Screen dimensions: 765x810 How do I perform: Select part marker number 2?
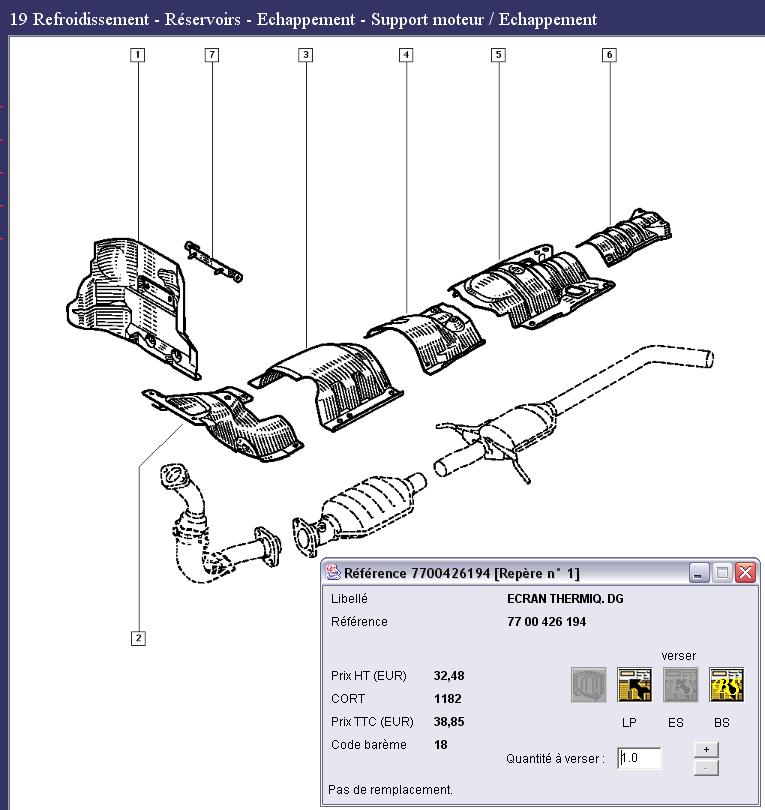point(138,638)
